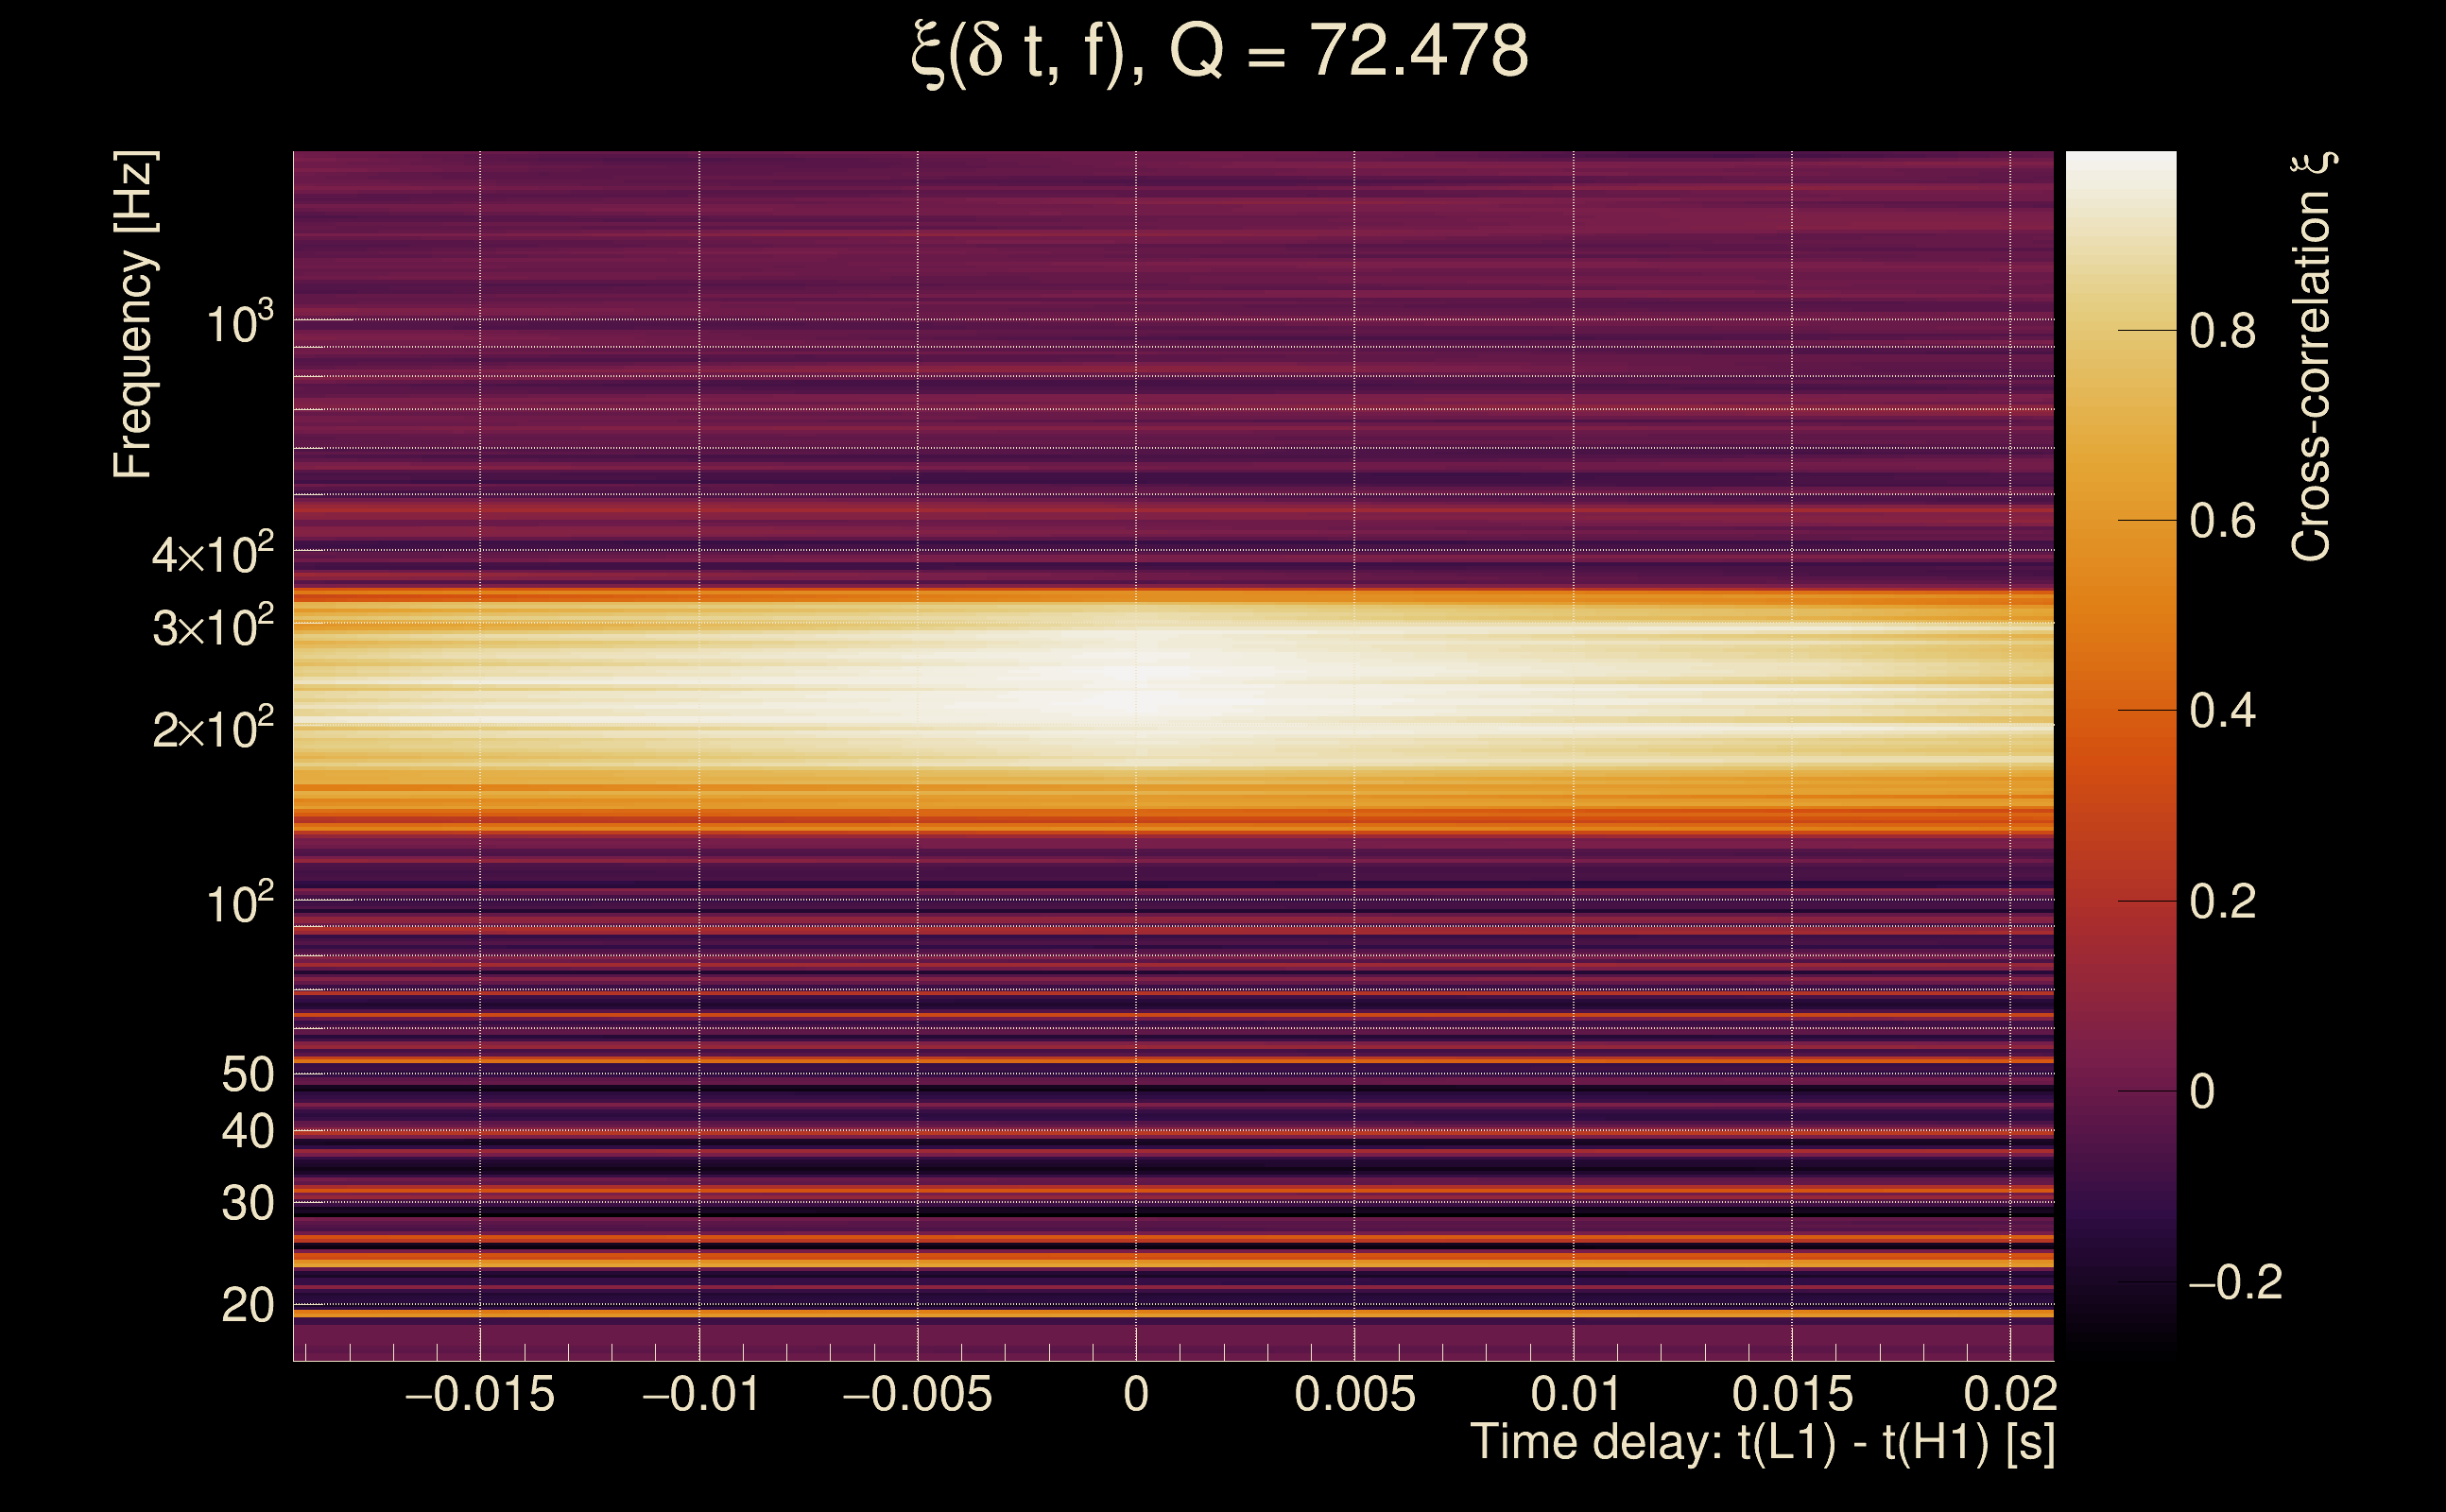Screen dimensions: 2446x1512
Task: Click the 0.8 tick label on colorbar
Action: [x=2222, y=331]
